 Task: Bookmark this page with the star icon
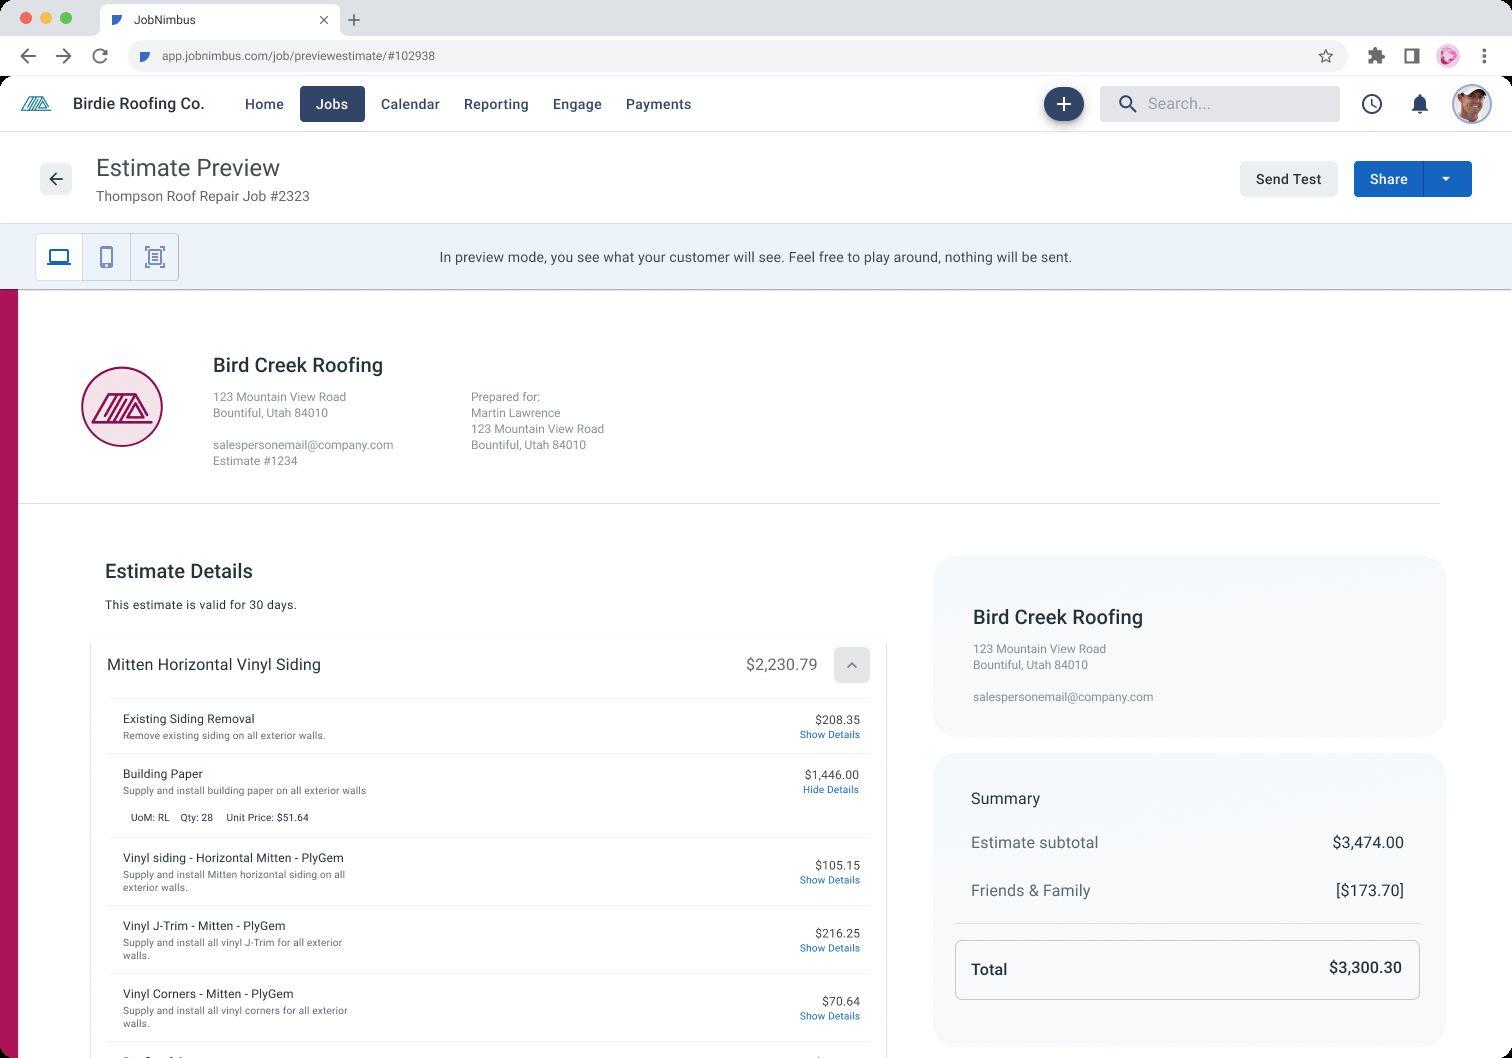(1325, 56)
